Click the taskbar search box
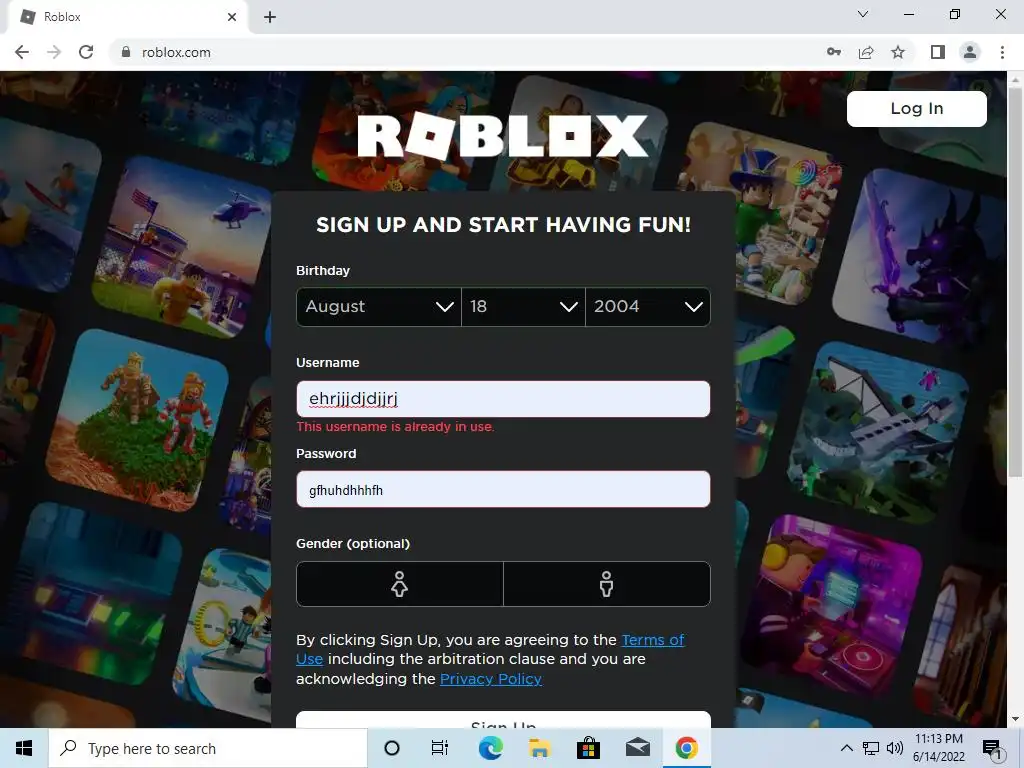The height and width of the screenshot is (768, 1024). point(208,748)
